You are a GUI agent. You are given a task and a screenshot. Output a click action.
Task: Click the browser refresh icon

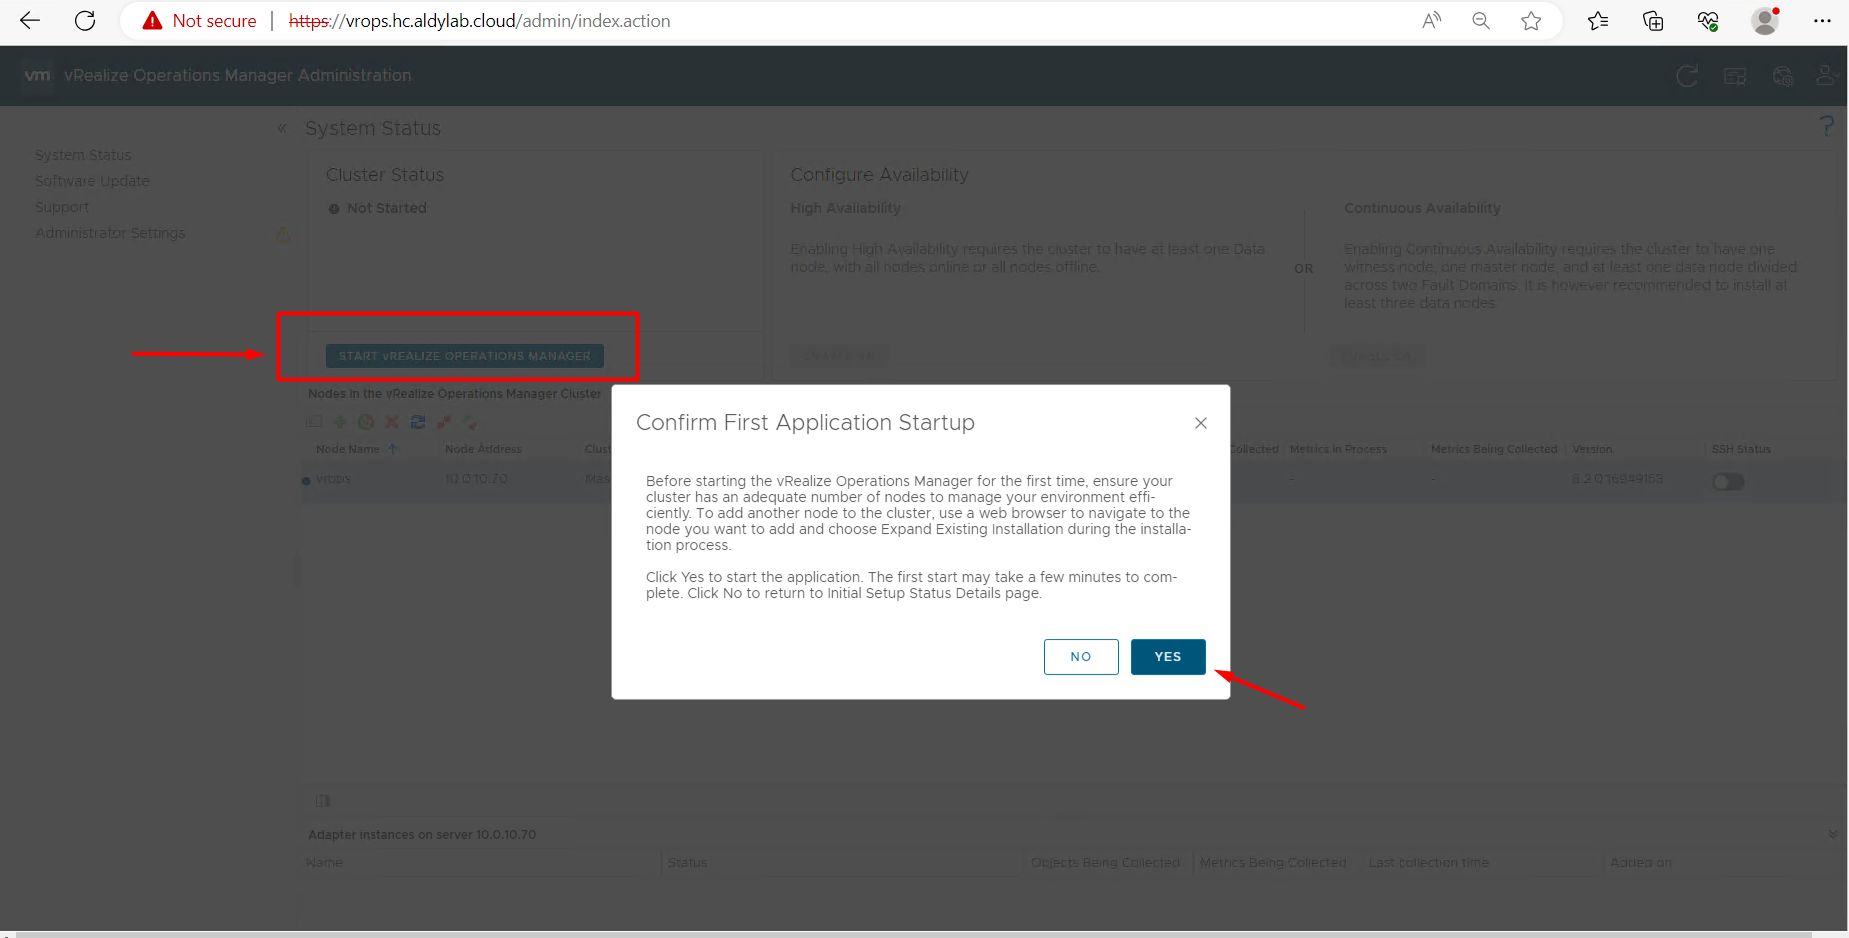click(85, 21)
